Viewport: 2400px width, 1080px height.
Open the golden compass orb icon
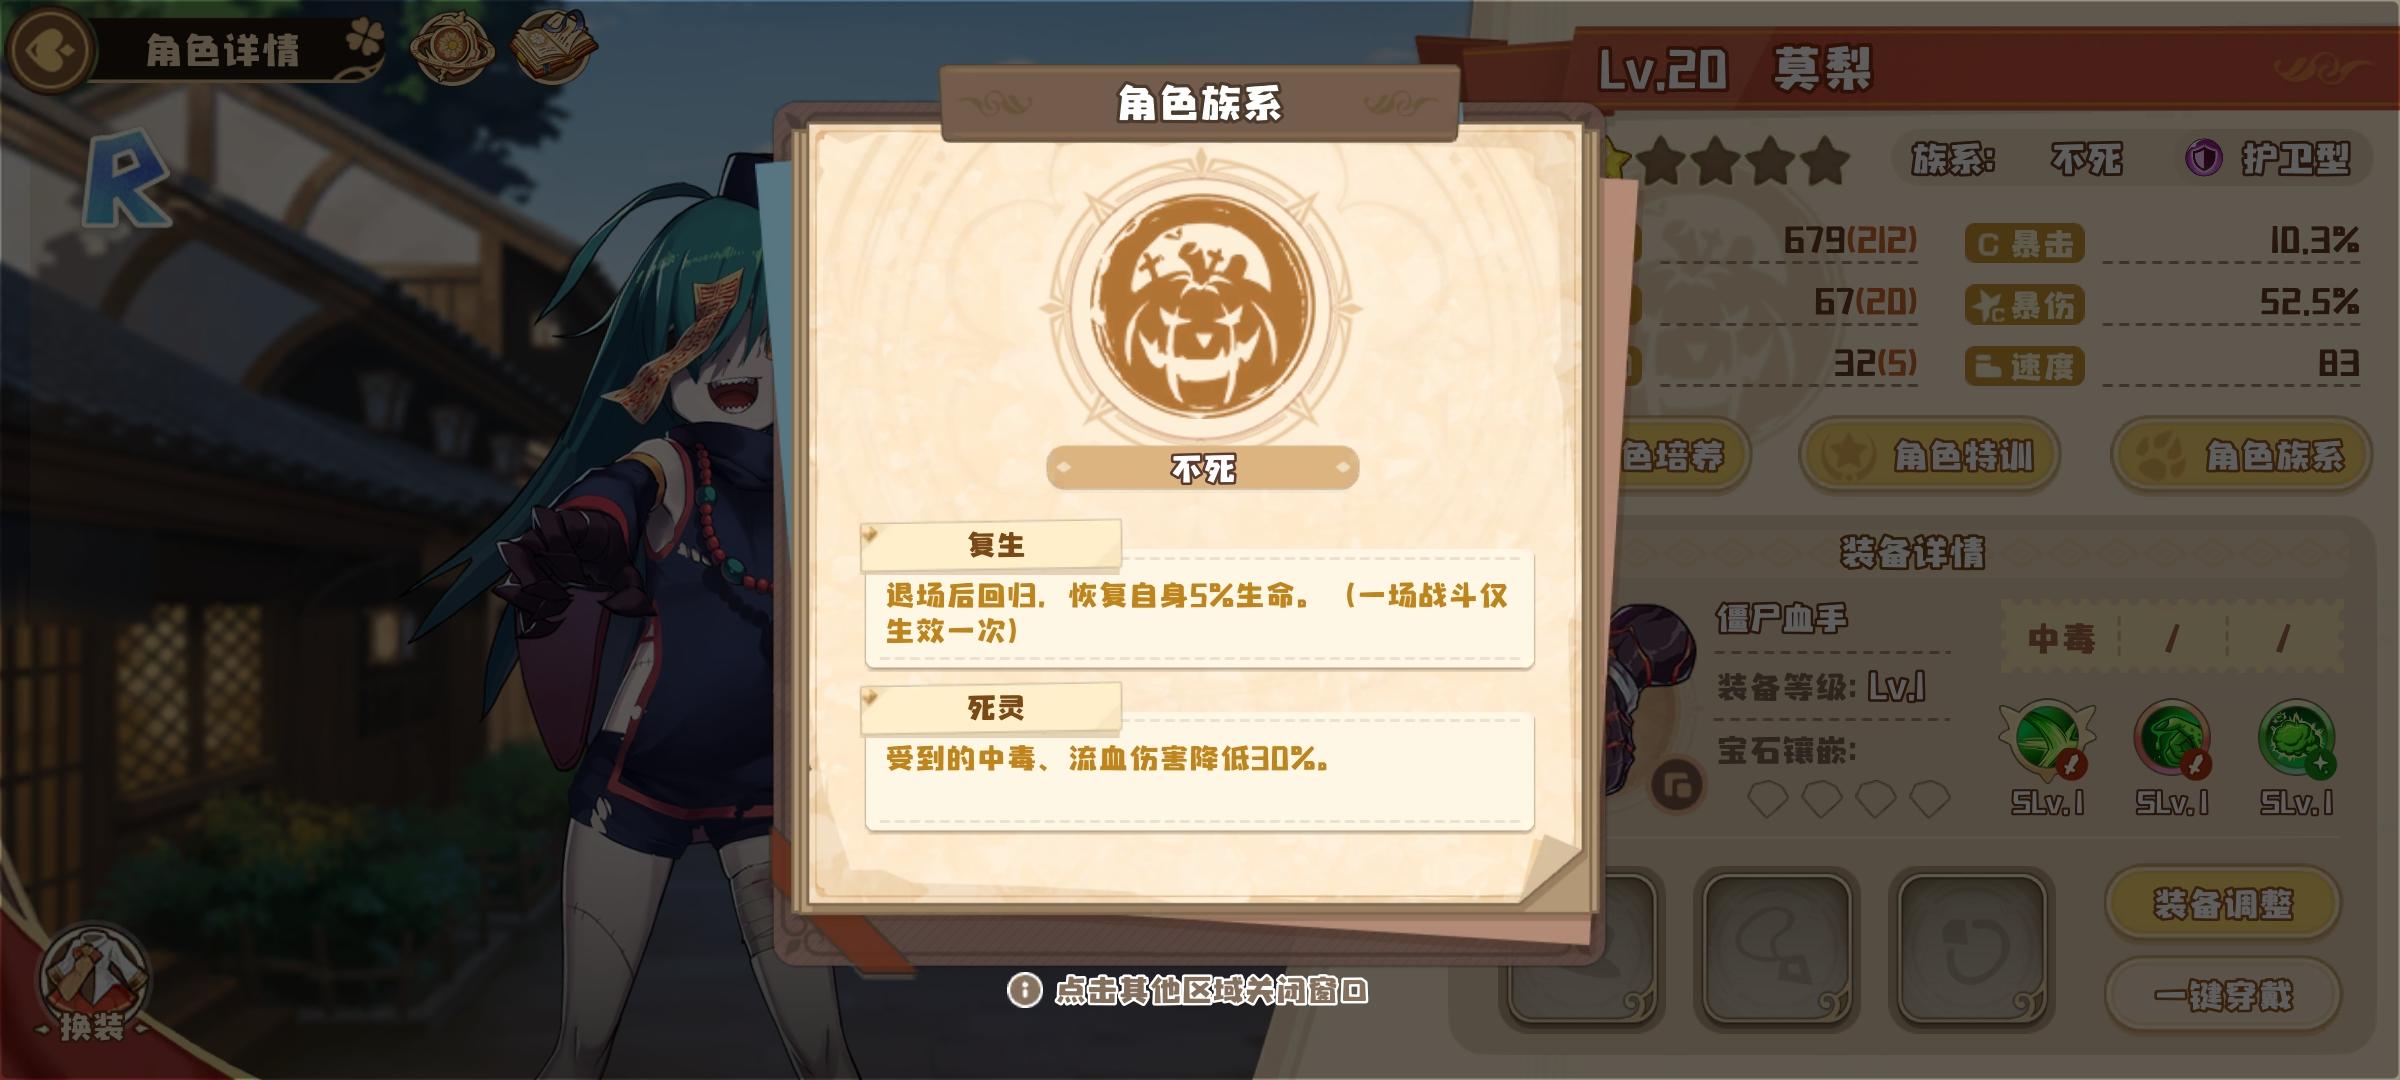[x=453, y=48]
